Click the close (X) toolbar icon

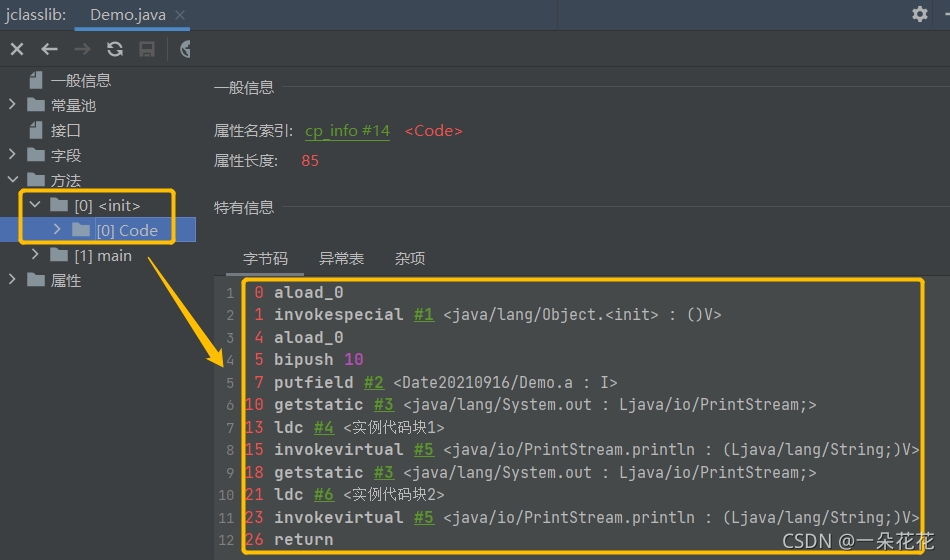(x=17, y=49)
